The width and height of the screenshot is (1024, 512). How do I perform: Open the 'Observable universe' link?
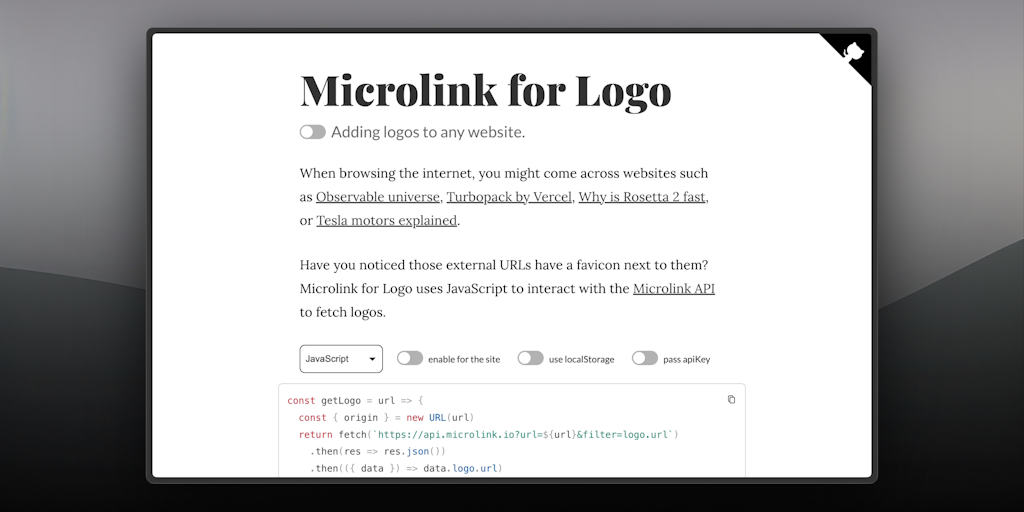(377, 197)
